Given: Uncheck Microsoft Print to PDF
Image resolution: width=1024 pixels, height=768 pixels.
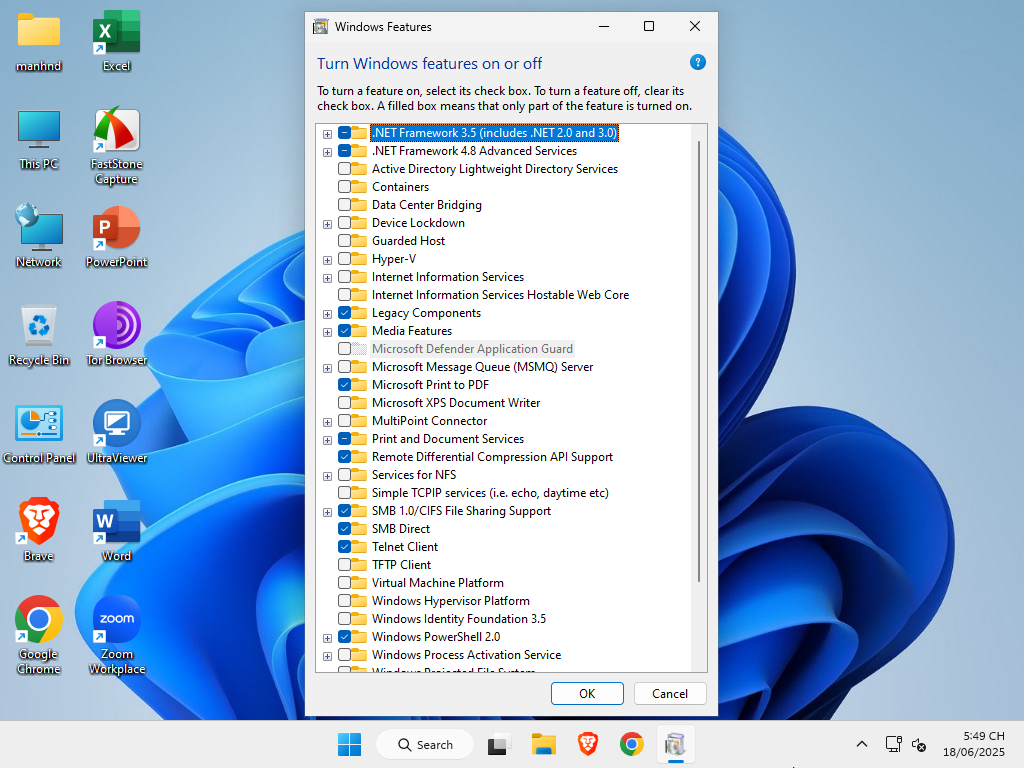Looking at the screenshot, I should point(345,385).
